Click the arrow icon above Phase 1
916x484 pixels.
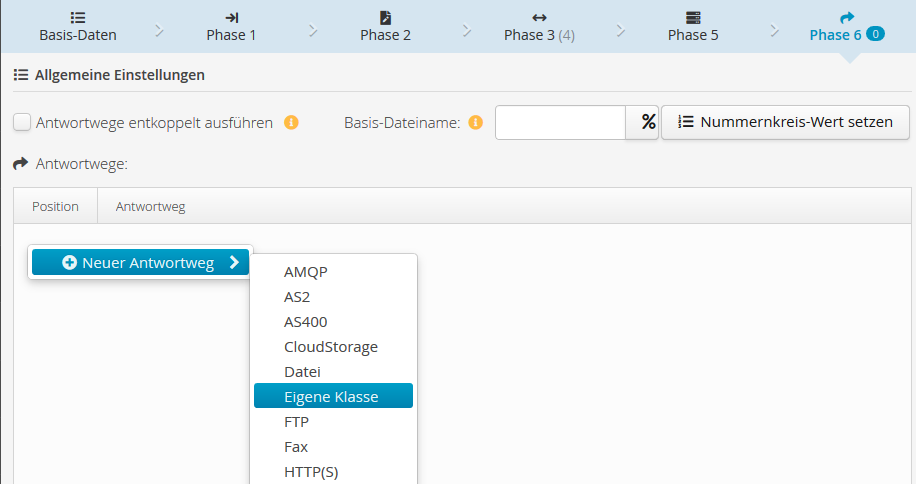pyautogui.click(x=231, y=18)
